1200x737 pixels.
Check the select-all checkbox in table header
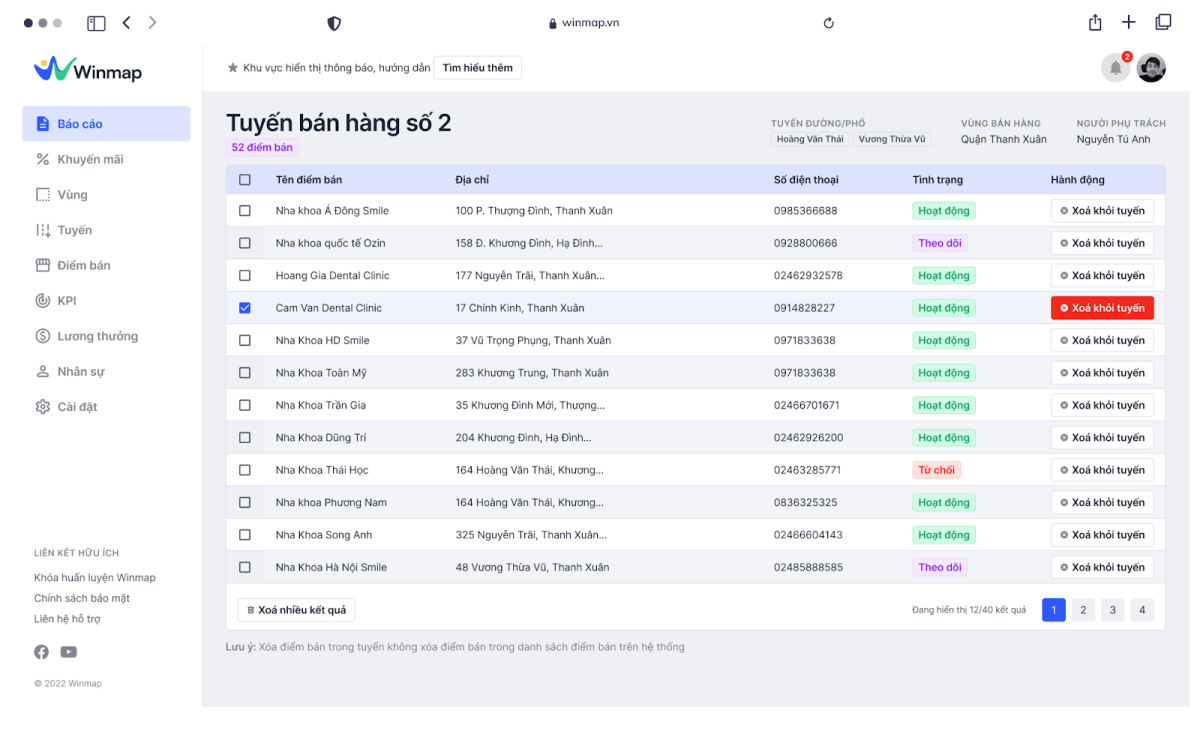point(245,180)
